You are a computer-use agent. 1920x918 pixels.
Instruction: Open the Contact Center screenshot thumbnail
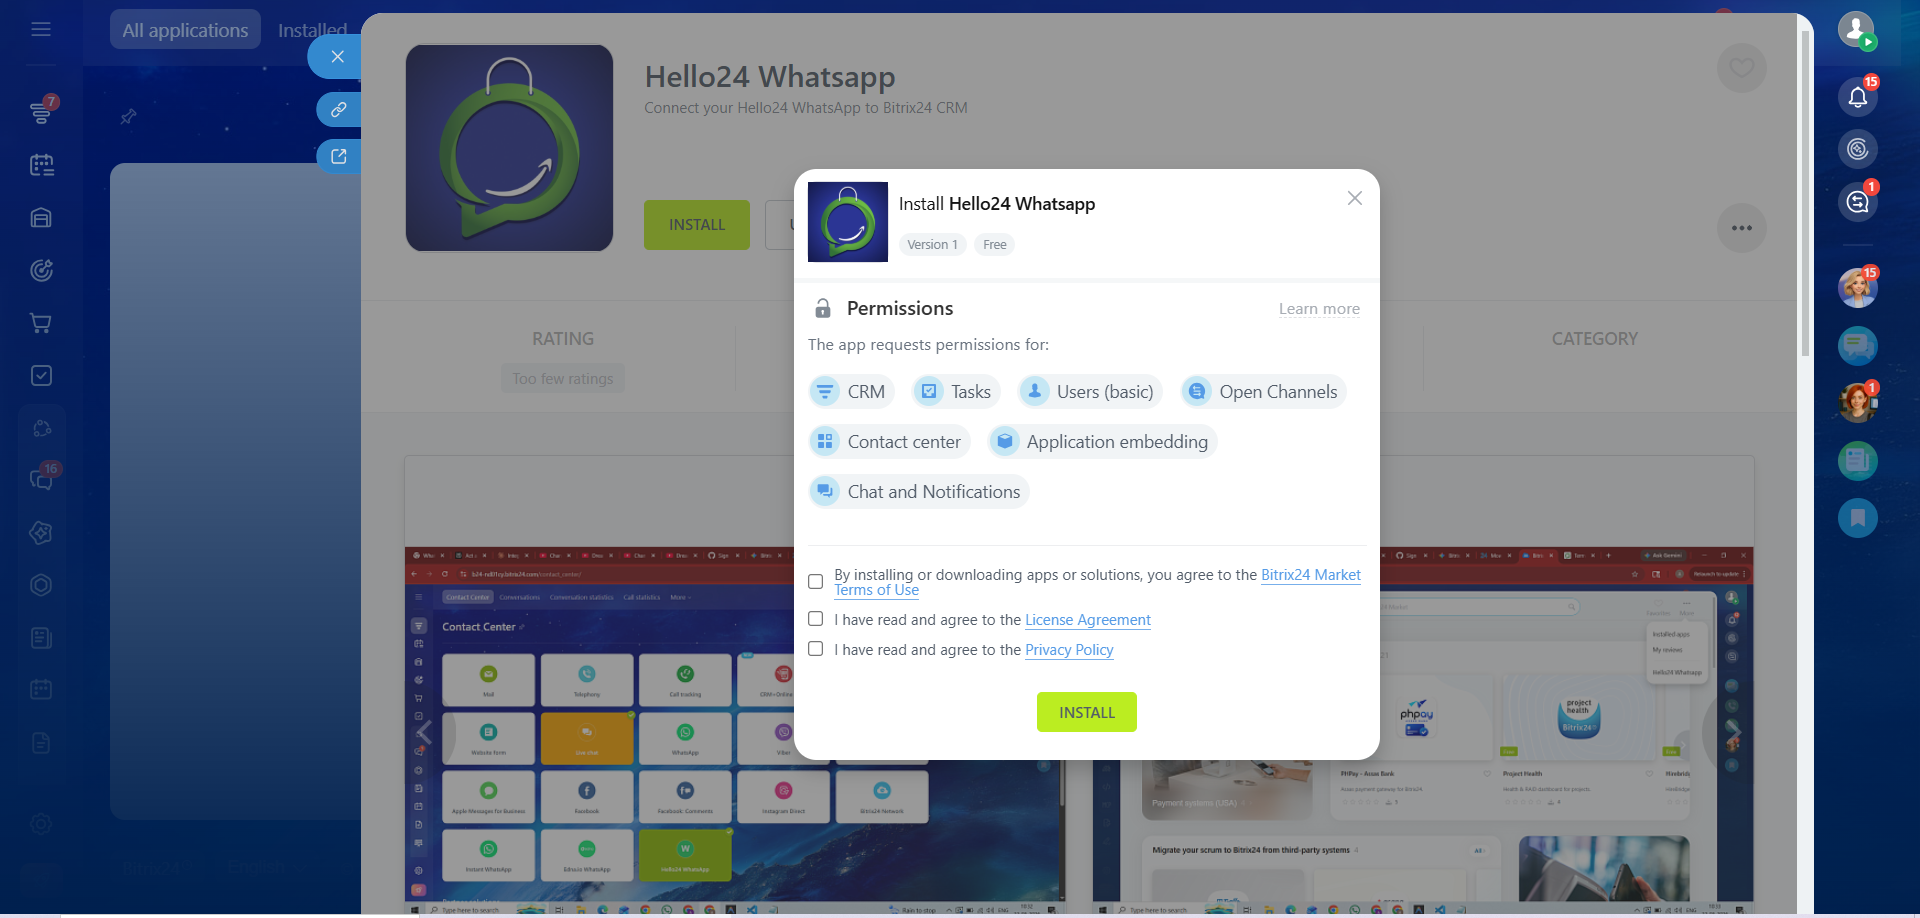pos(734,730)
